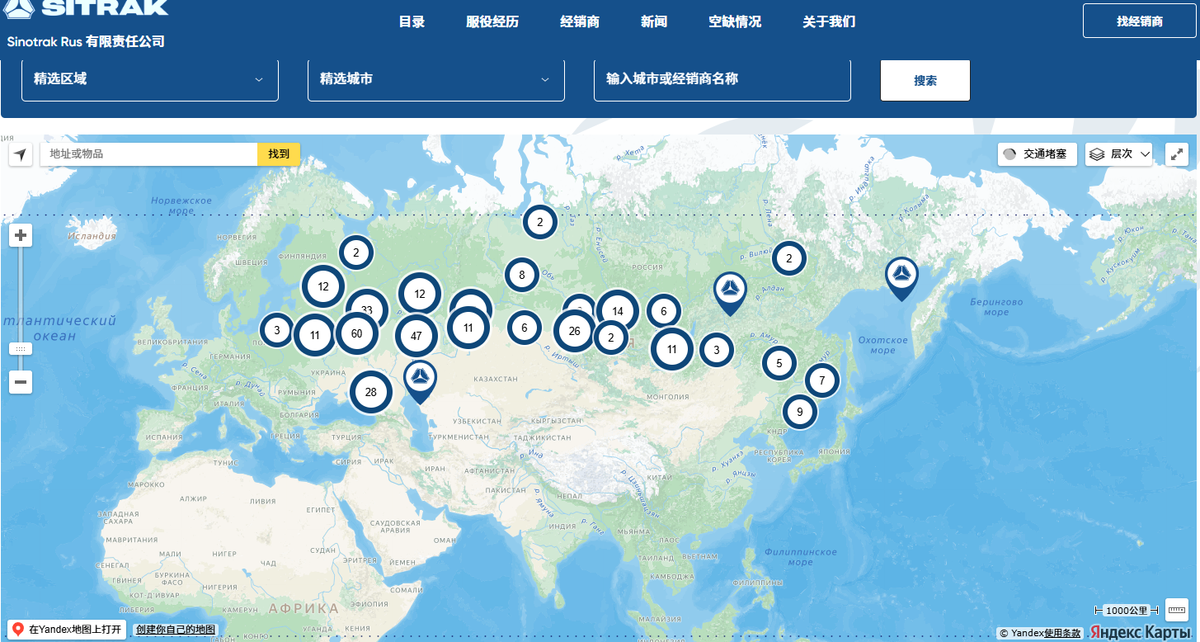Expand the 层次 map layers dropdown

pyautogui.click(x=1120, y=154)
